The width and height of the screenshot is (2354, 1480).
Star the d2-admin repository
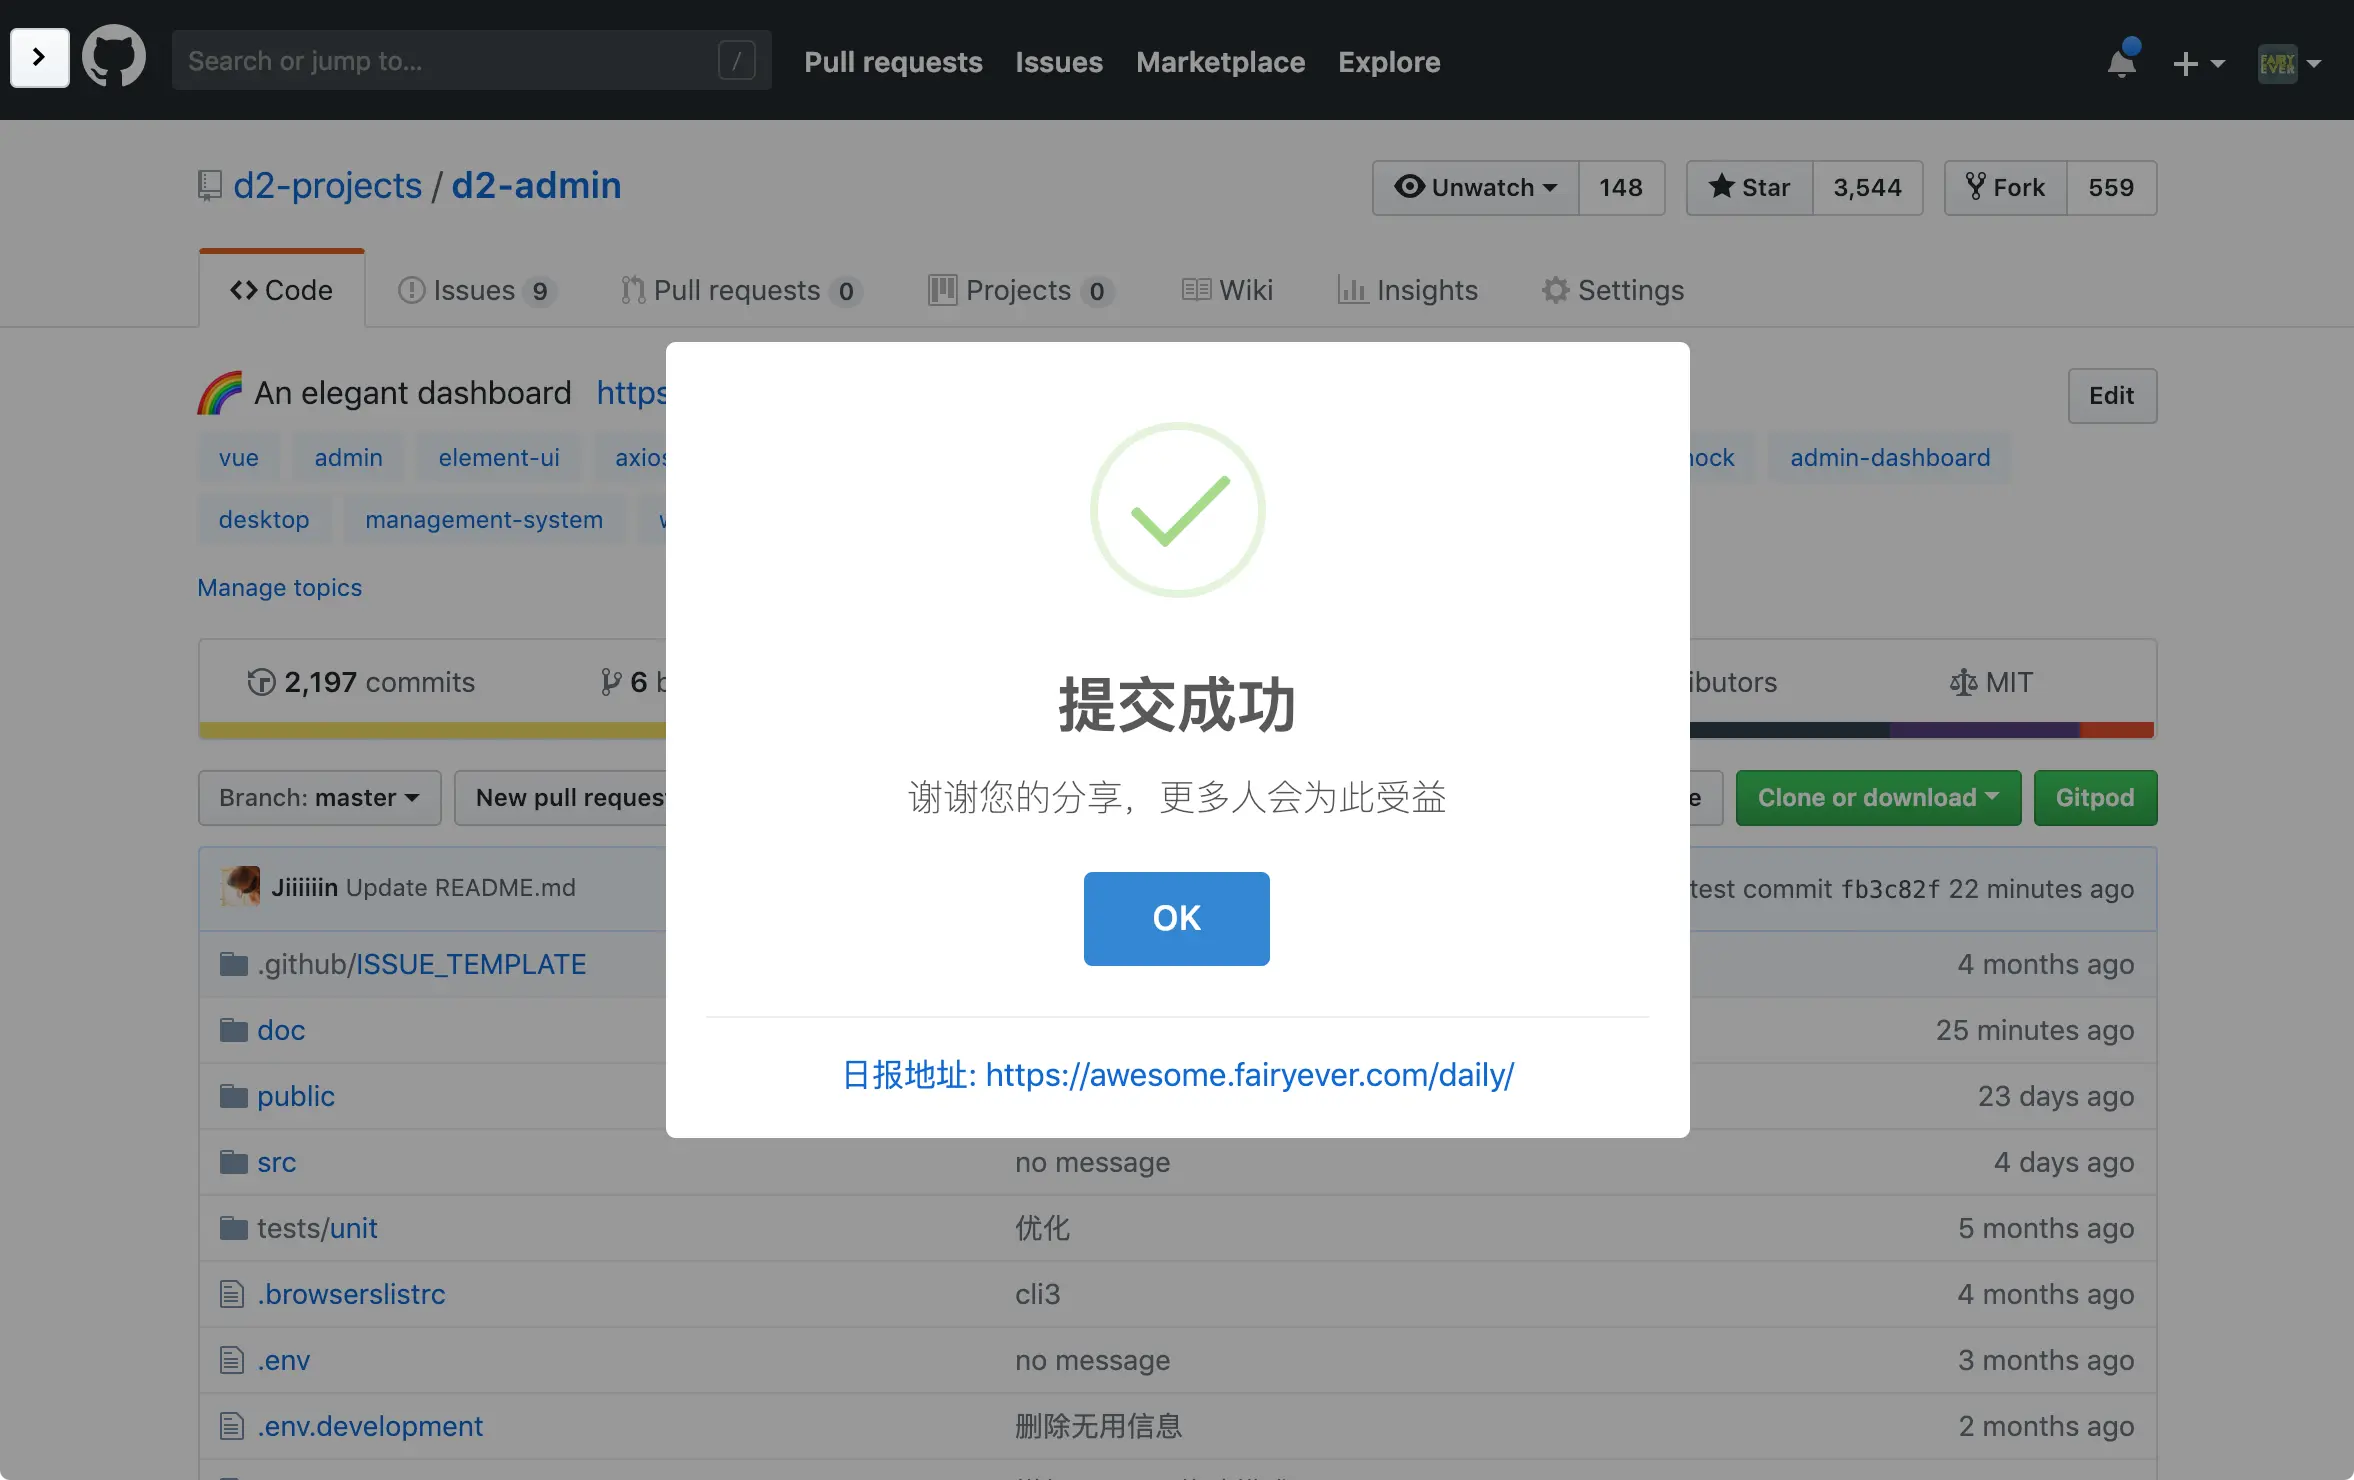1750,187
